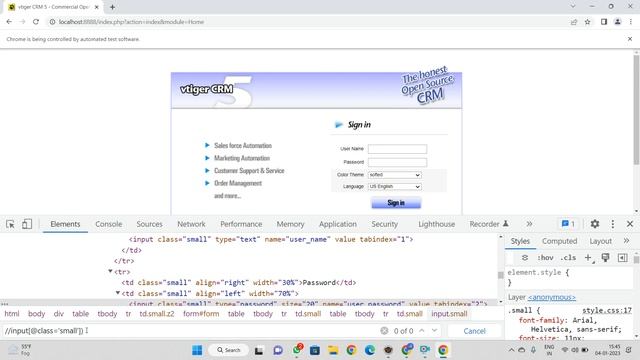640x360 pixels.
Task: Close the DevTools panel
Action: tap(630, 224)
